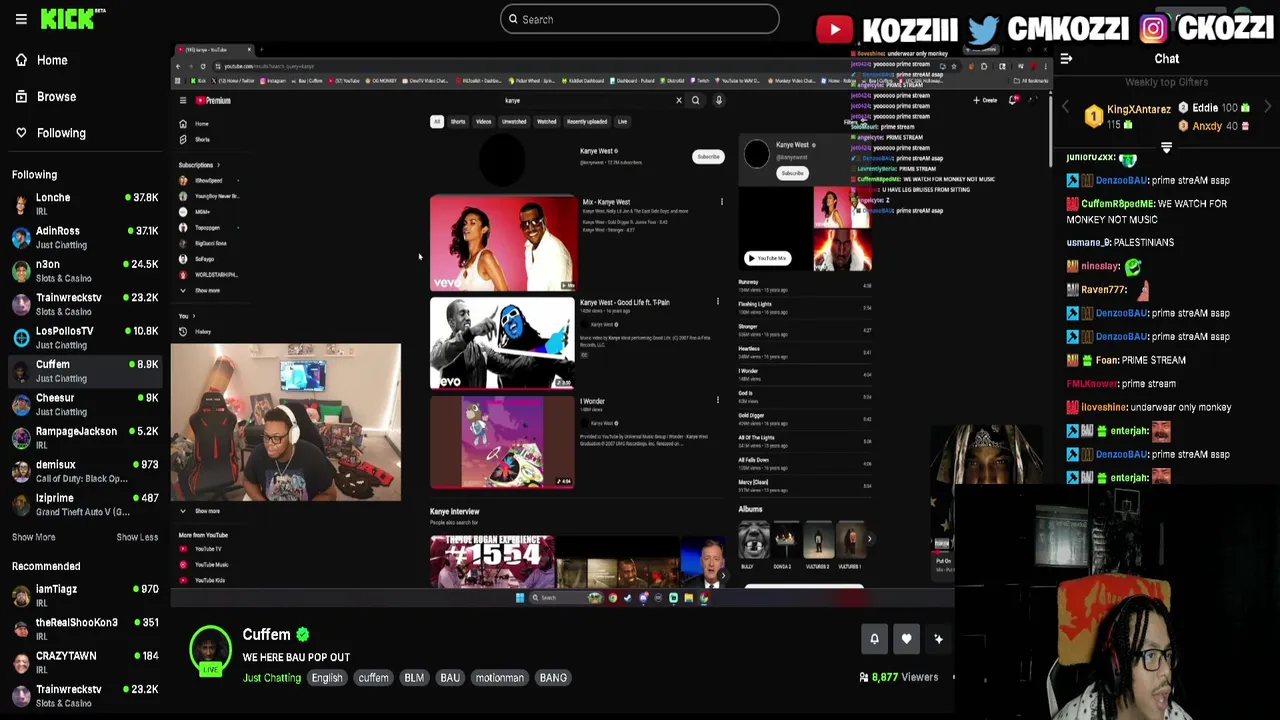The image size is (1280, 720).
Task: Open demisux channel in Following
Action: 85,471
